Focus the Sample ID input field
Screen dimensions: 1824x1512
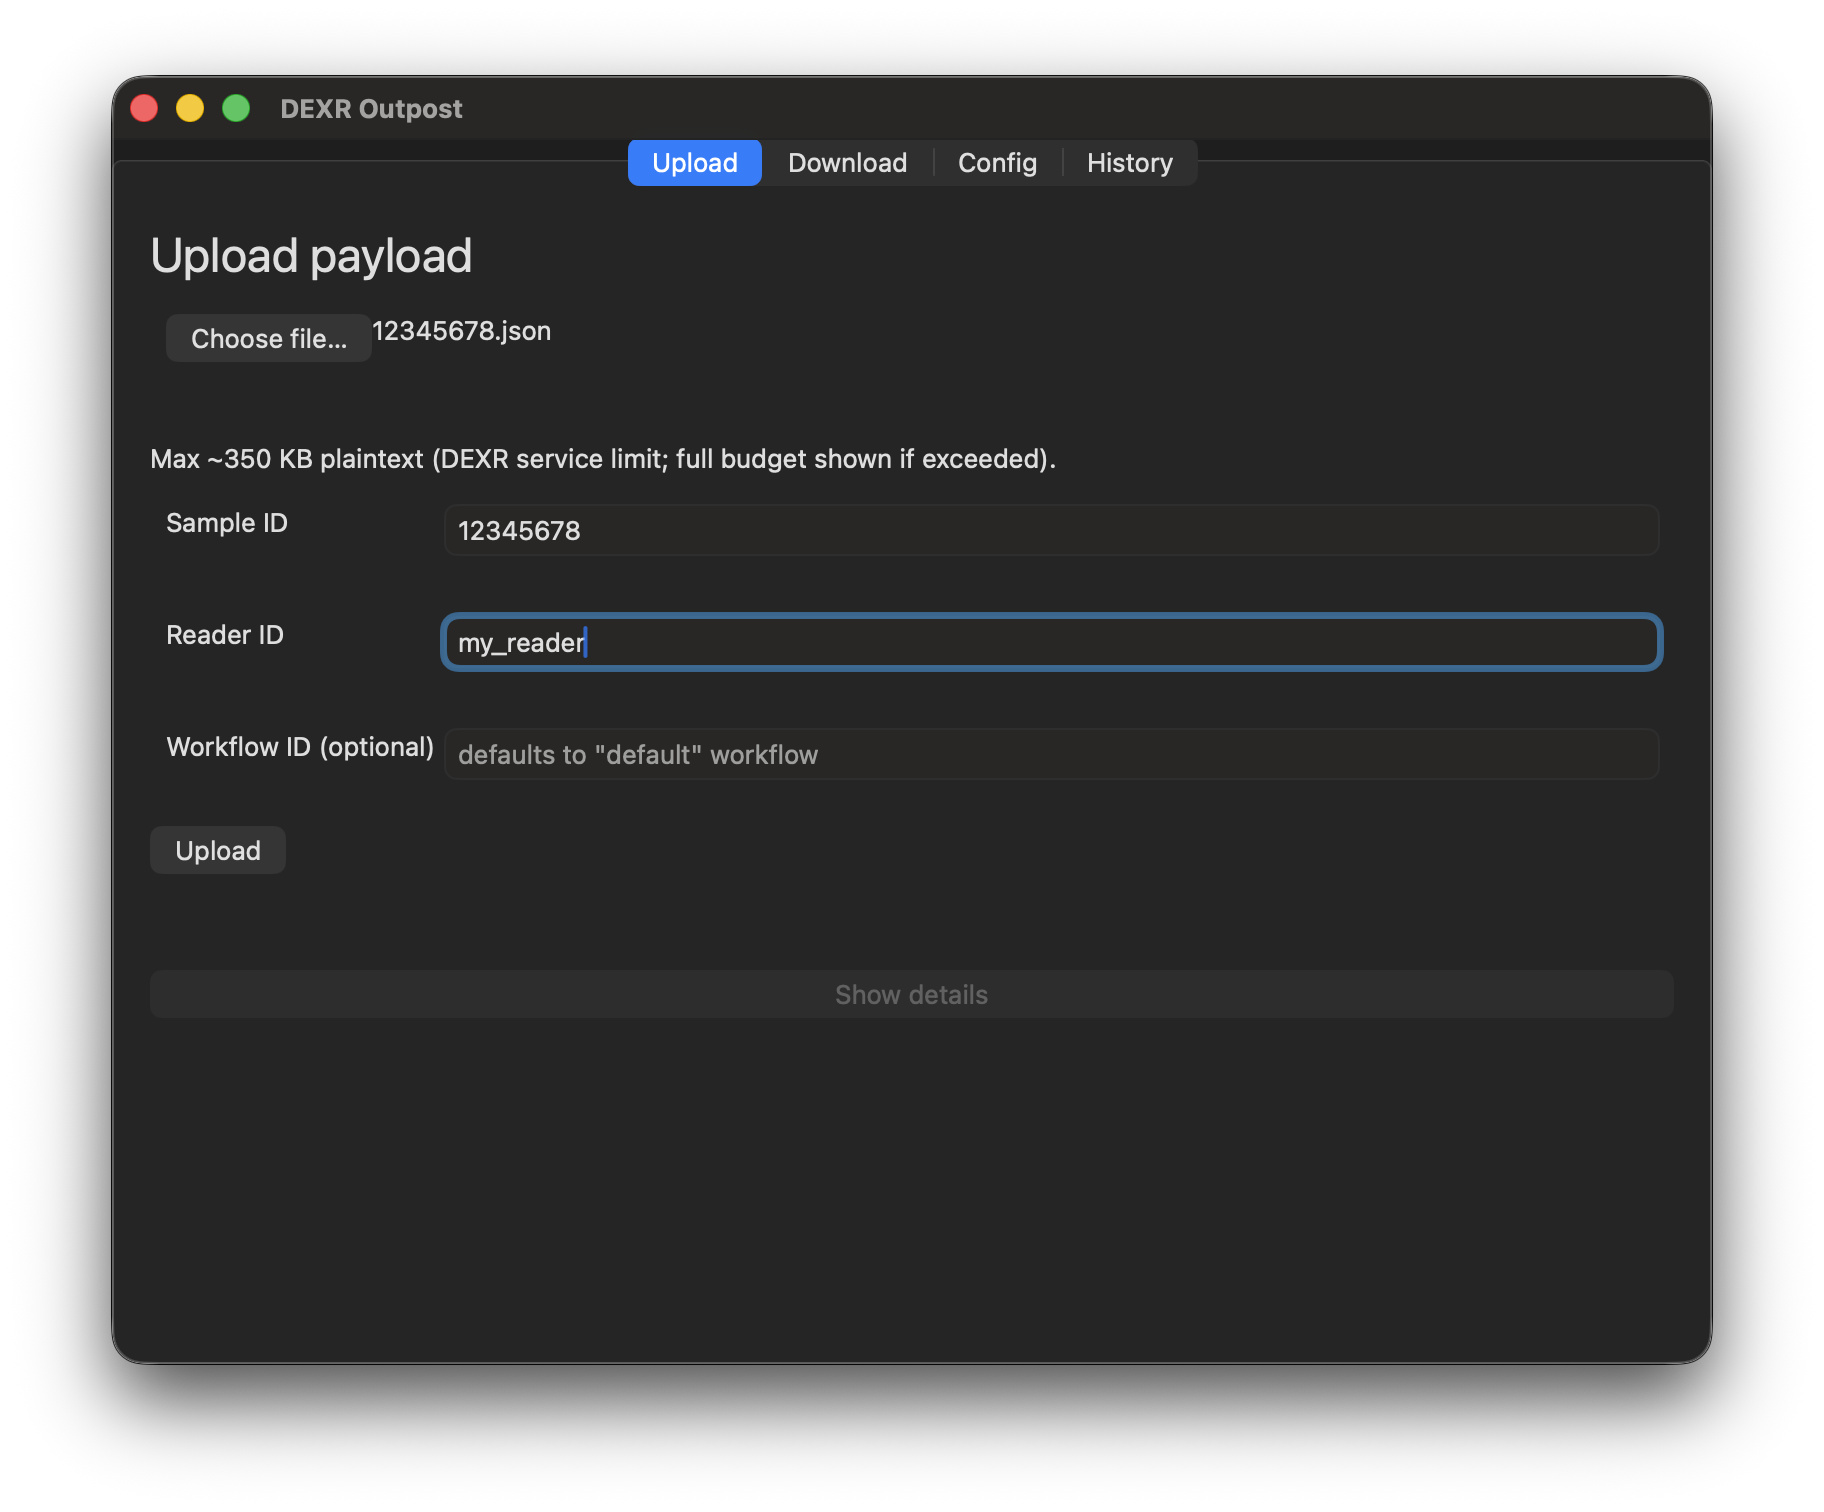tap(1051, 531)
